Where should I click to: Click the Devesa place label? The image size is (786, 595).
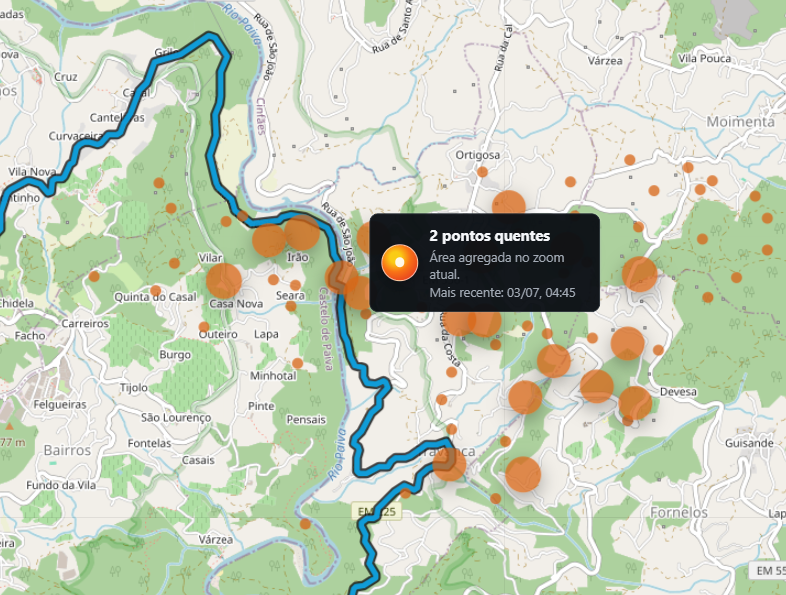[x=678, y=391]
